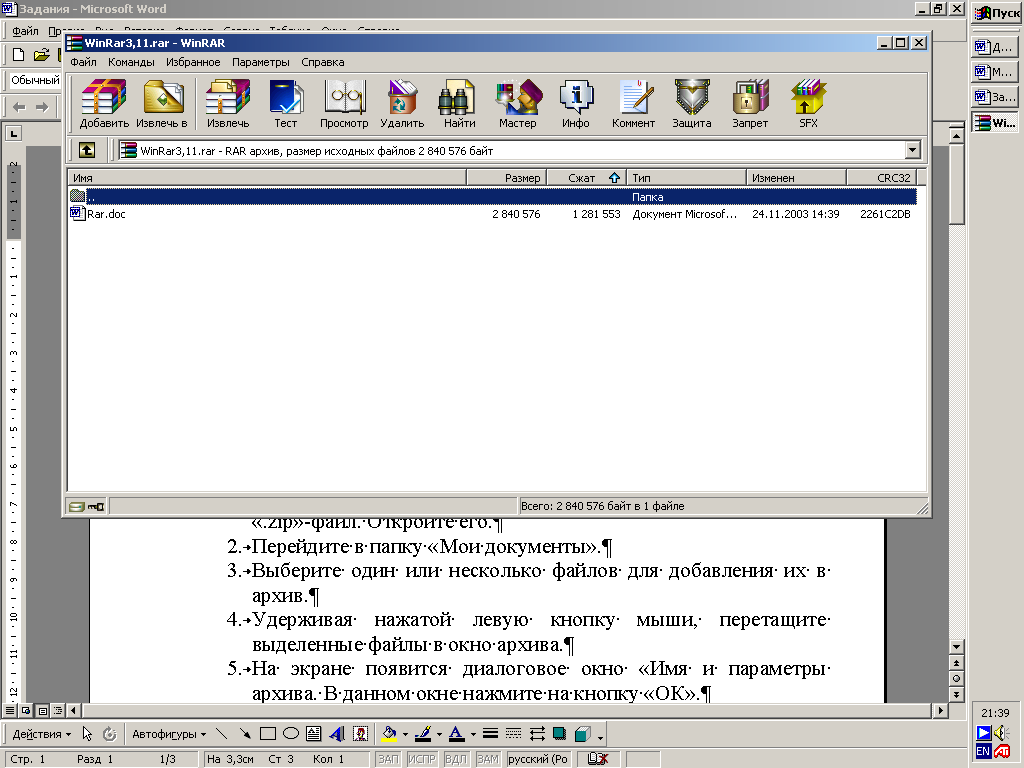Sort file list by Сжат column
The image size is (1024, 768).
(x=586, y=178)
